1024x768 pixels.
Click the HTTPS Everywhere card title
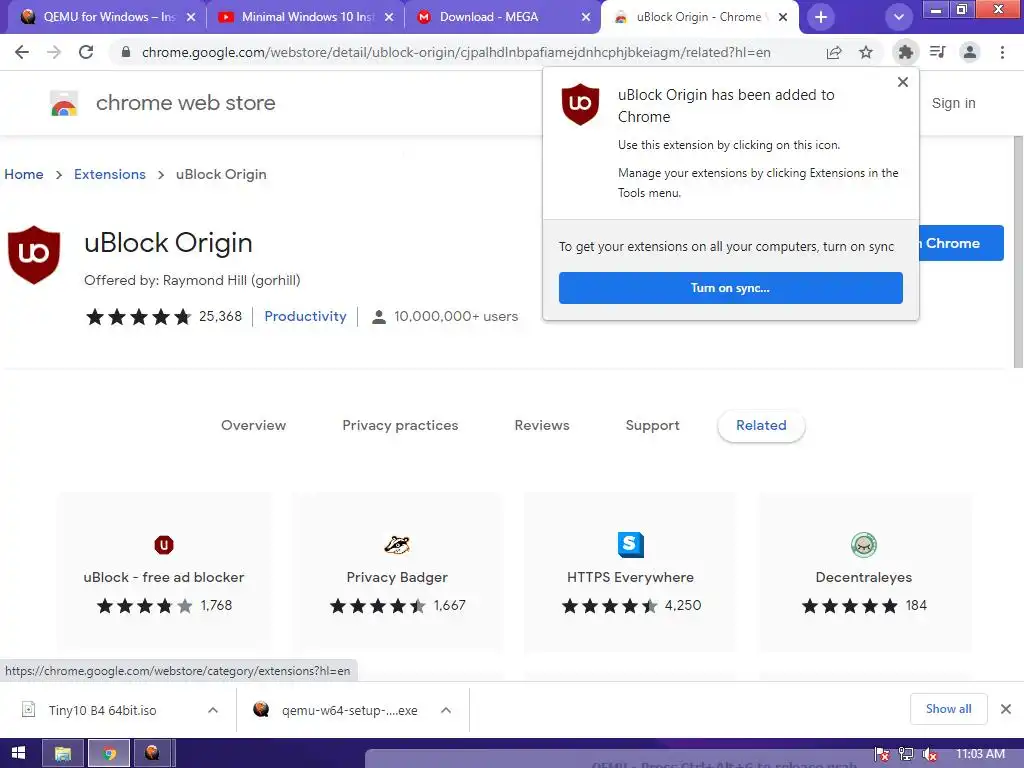(x=630, y=577)
